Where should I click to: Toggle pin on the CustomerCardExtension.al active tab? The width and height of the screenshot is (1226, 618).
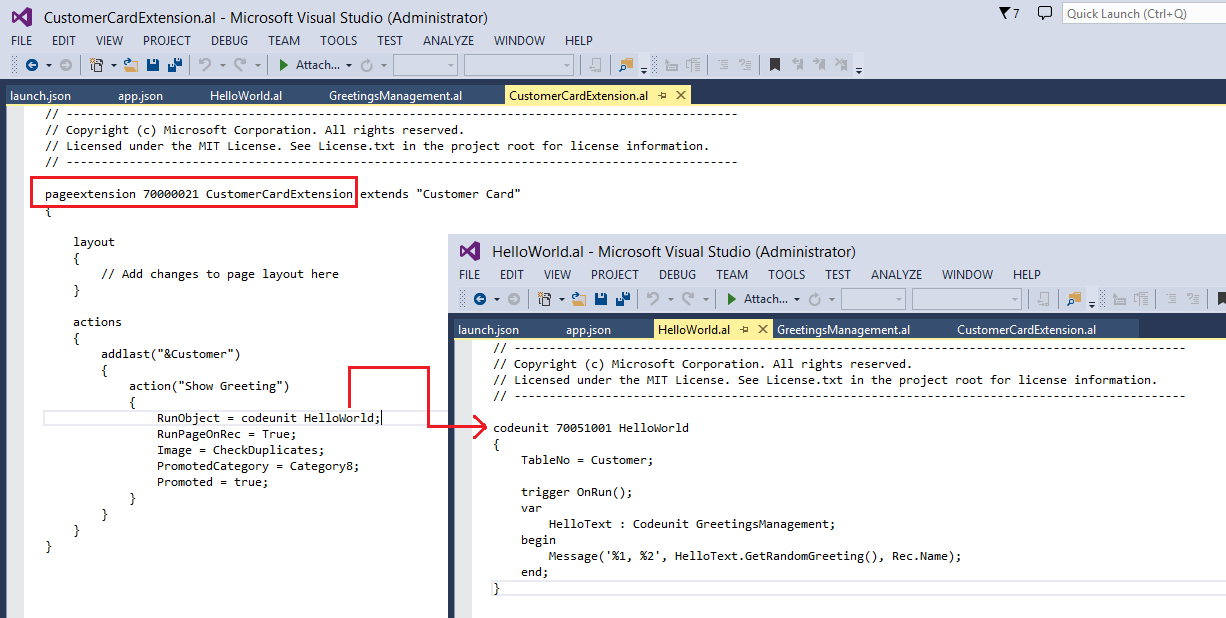coord(662,96)
